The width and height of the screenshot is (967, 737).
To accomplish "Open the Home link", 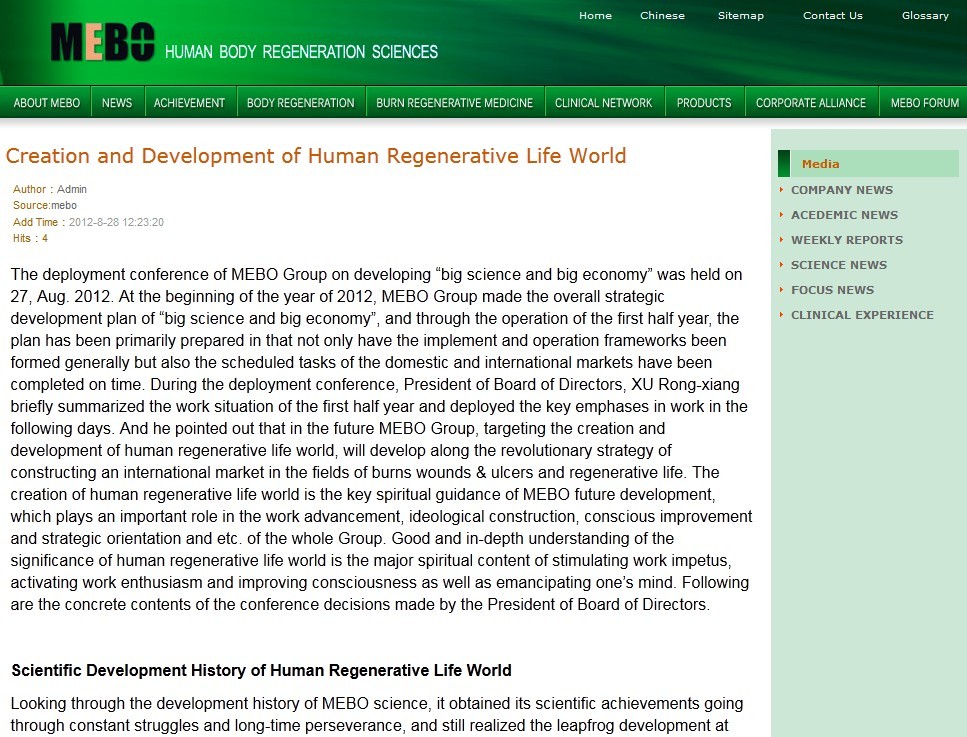I will point(595,15).
